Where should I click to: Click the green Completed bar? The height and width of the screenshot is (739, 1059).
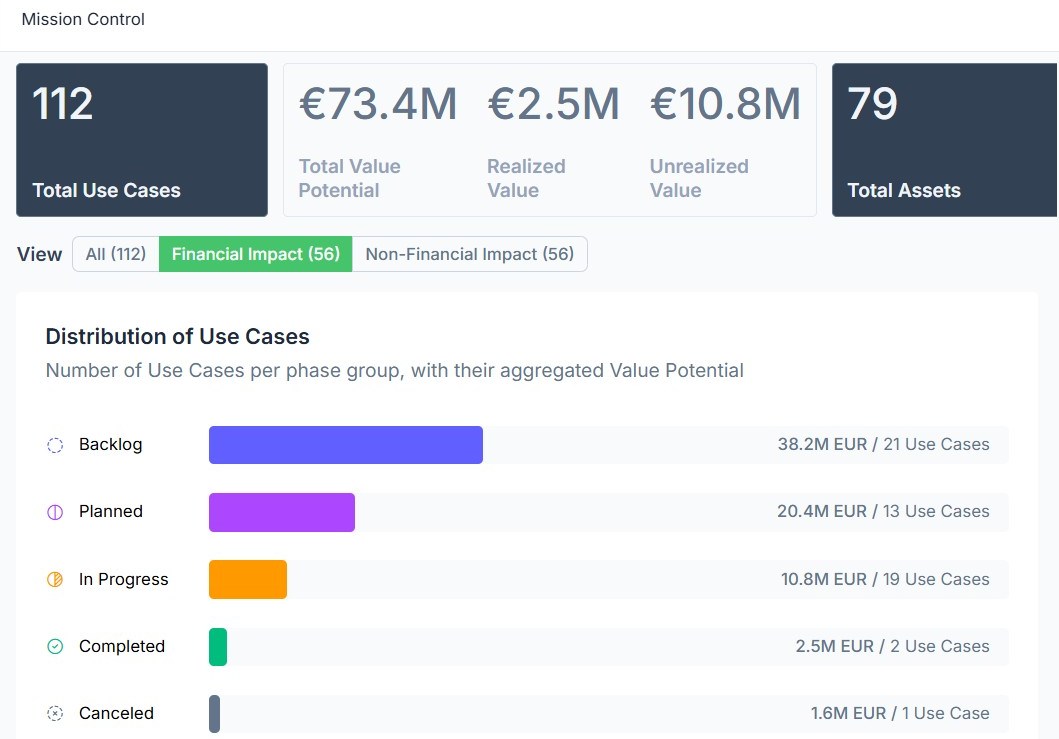218,646
